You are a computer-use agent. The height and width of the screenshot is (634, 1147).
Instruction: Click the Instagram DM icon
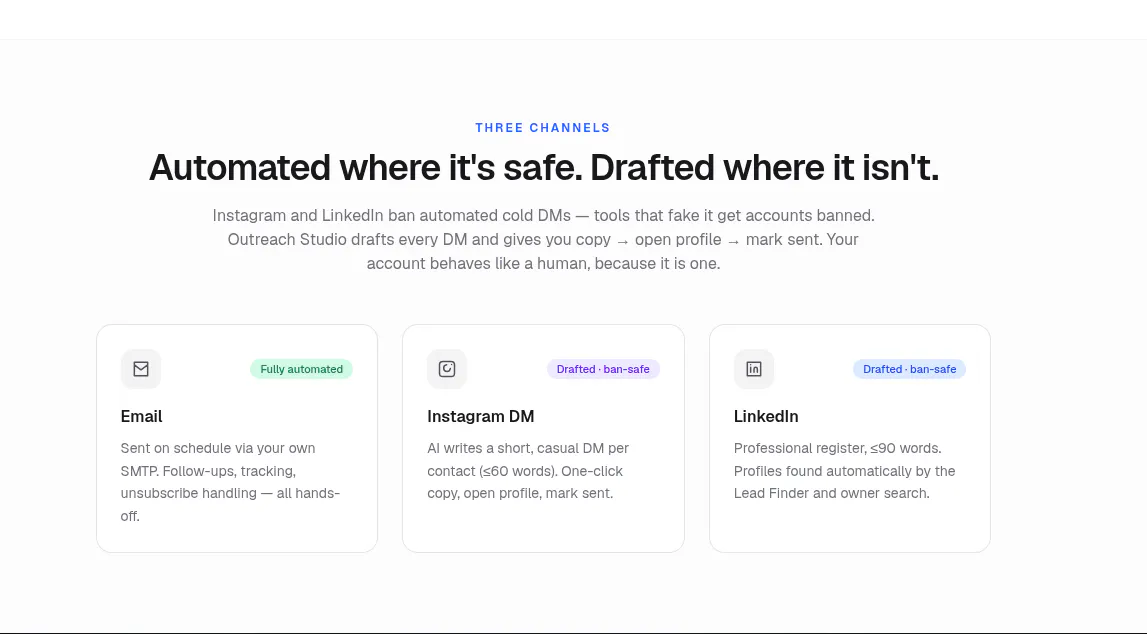pyautogui.click(x=447, y=369)
